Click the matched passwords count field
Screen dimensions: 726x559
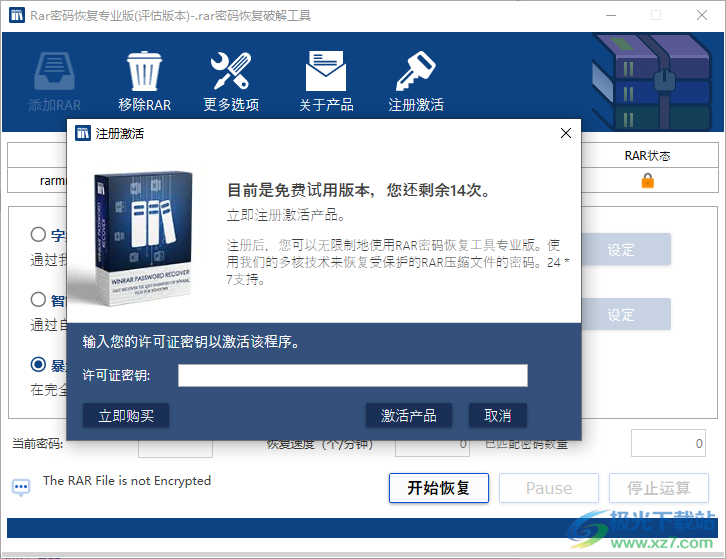(668, 443)
